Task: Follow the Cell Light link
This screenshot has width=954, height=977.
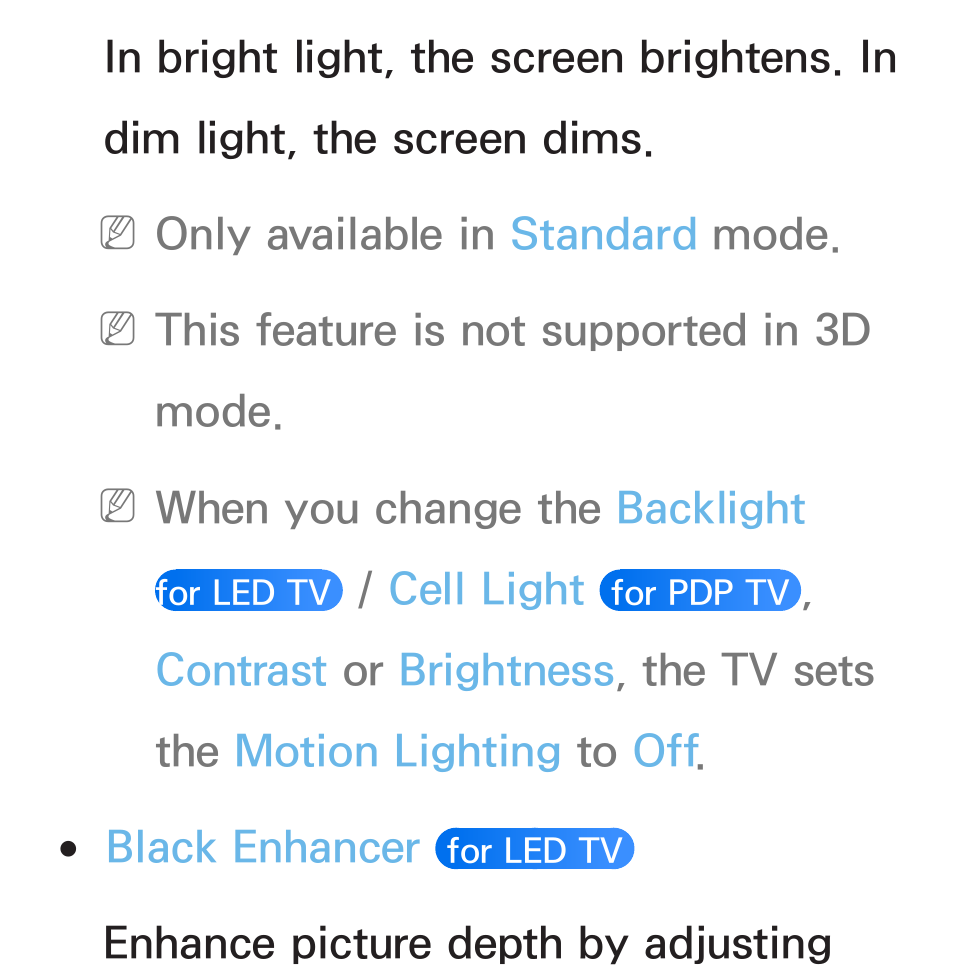Action: coord(486,589)
